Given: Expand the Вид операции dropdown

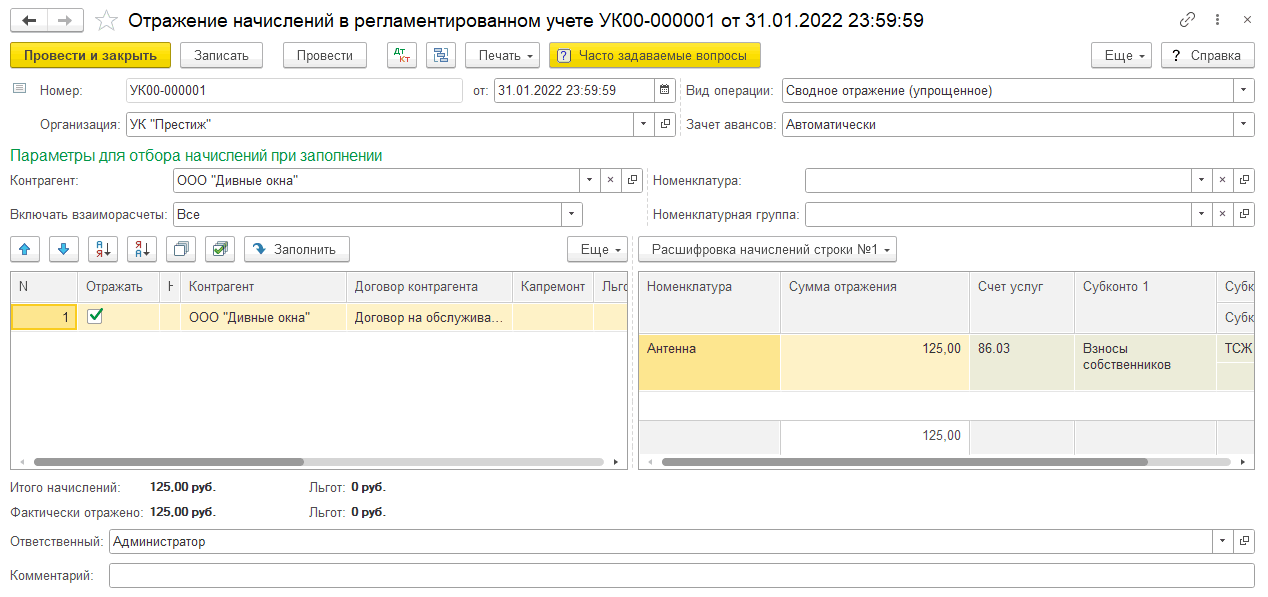Looking at the screenshot, I should click(x=1243, y=90).
